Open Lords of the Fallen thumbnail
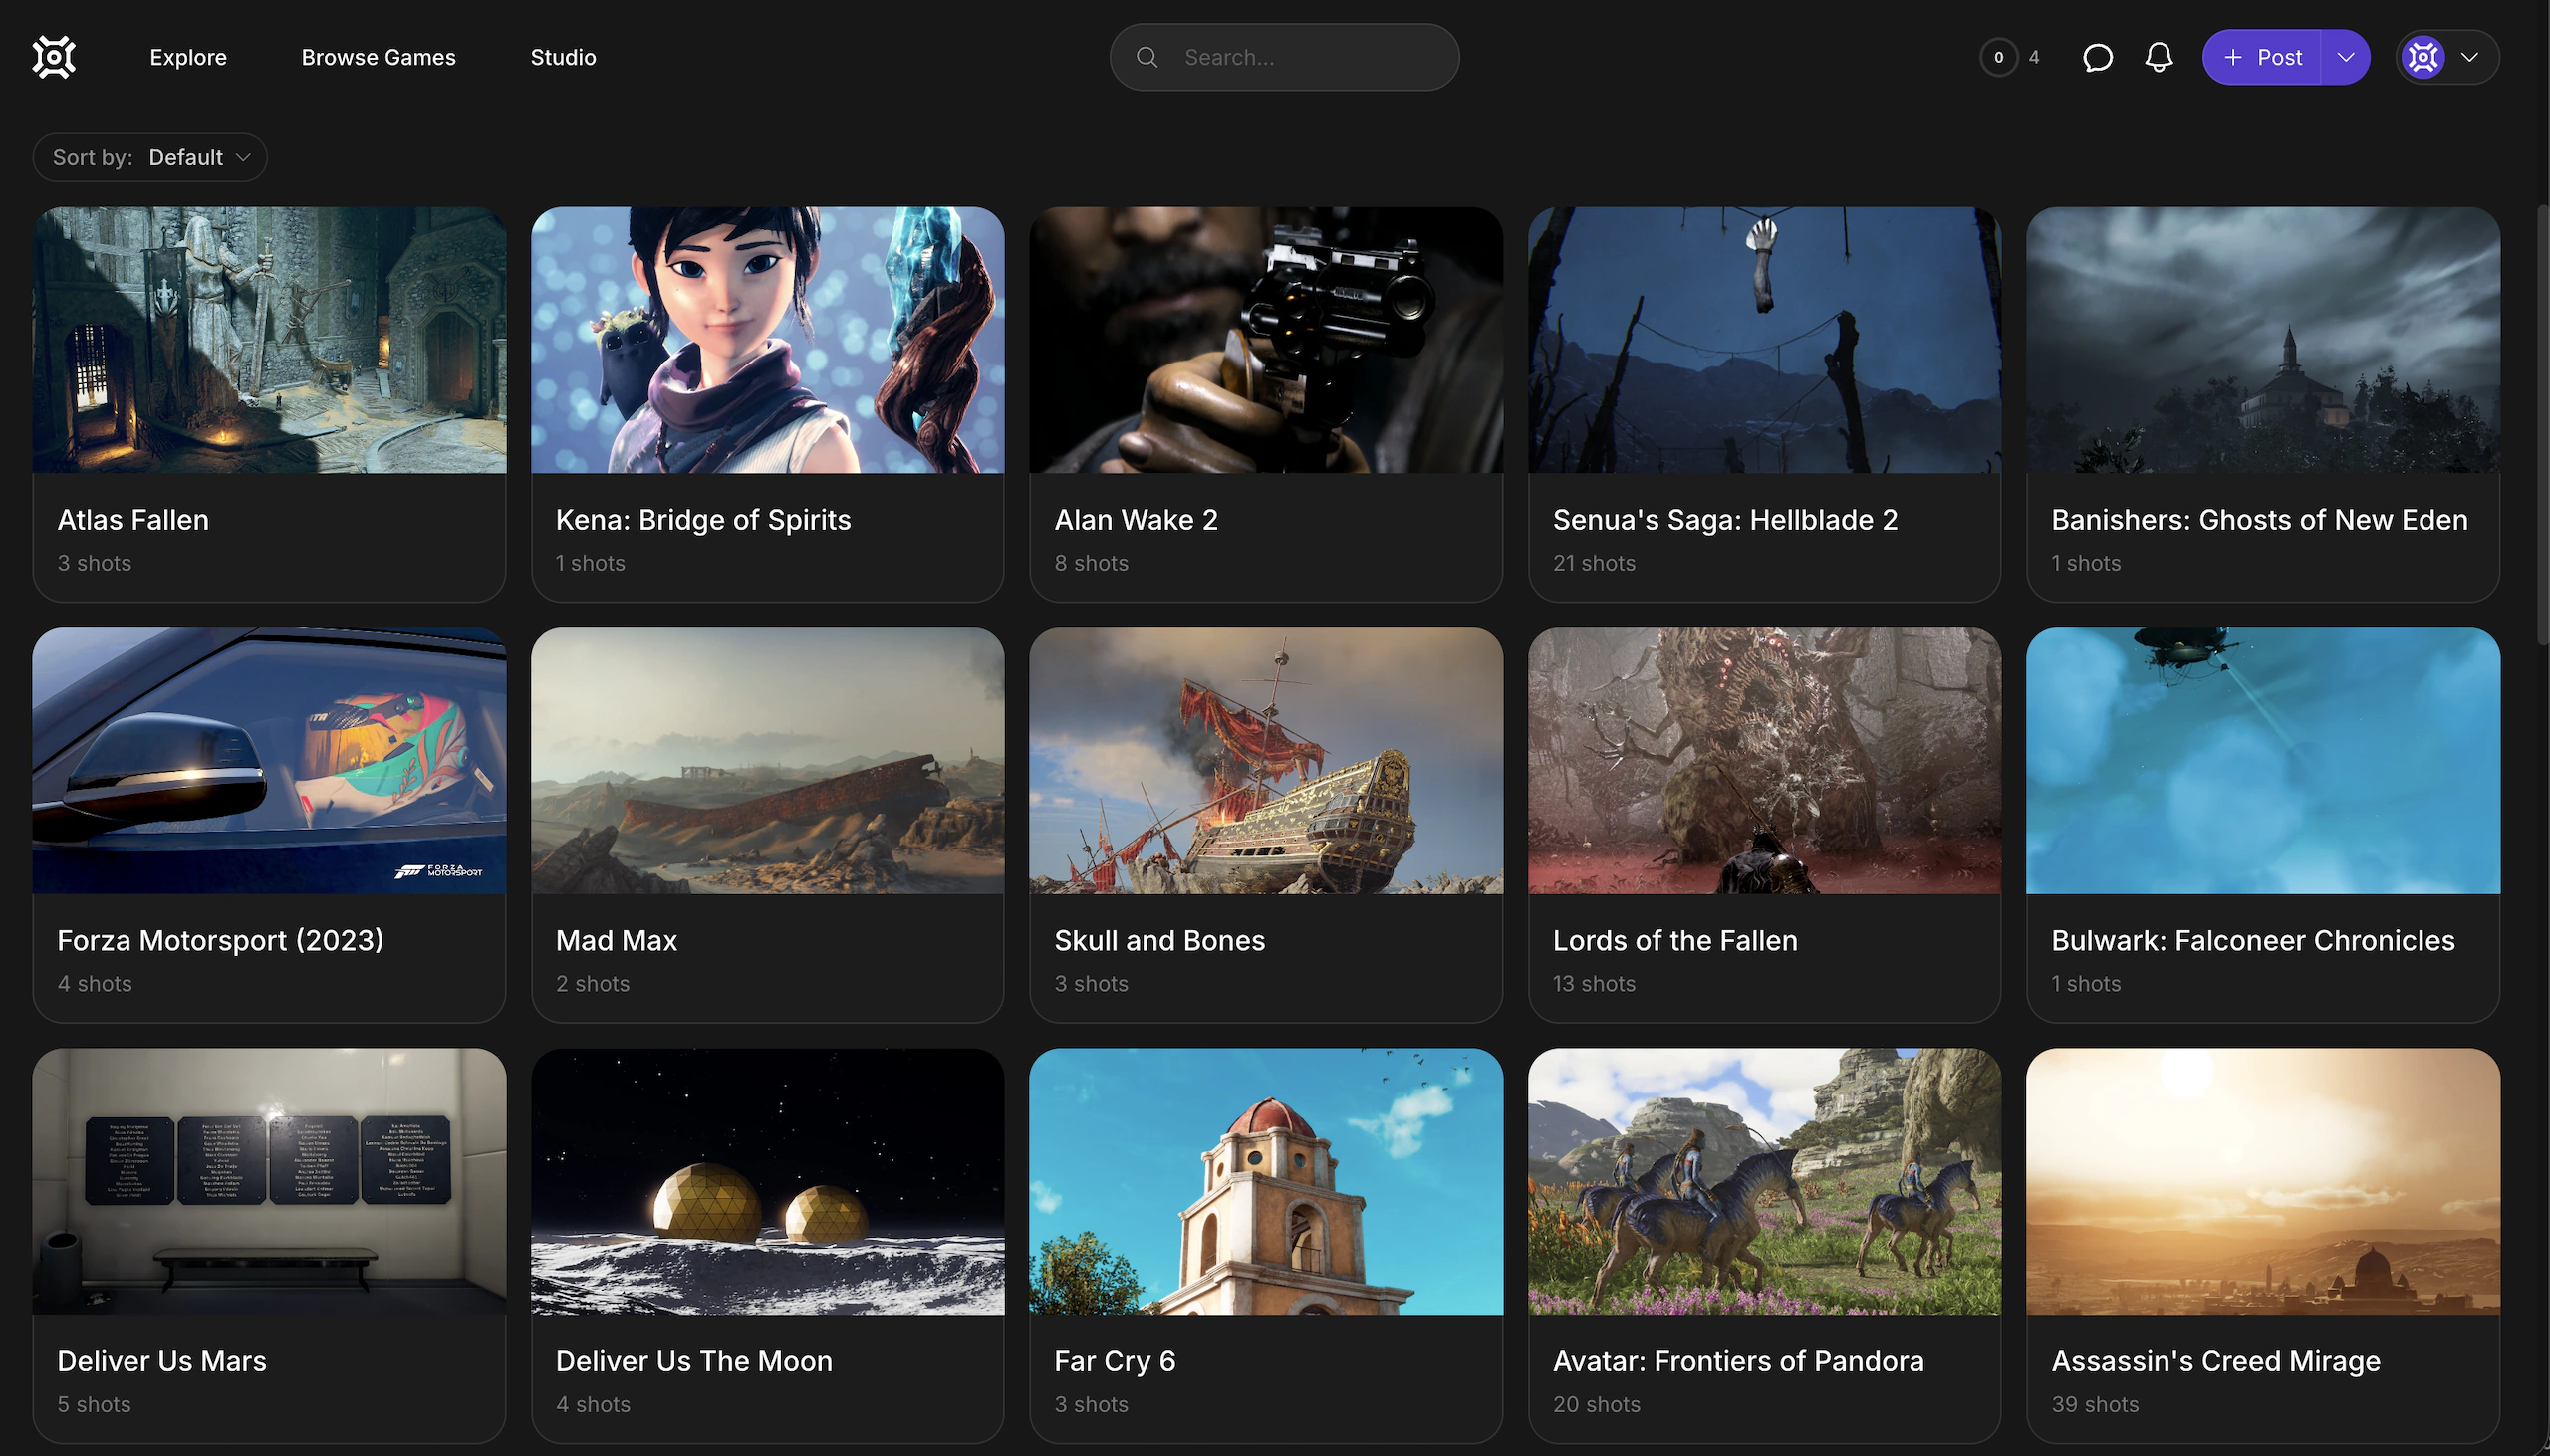 (x=1764, y=761)
